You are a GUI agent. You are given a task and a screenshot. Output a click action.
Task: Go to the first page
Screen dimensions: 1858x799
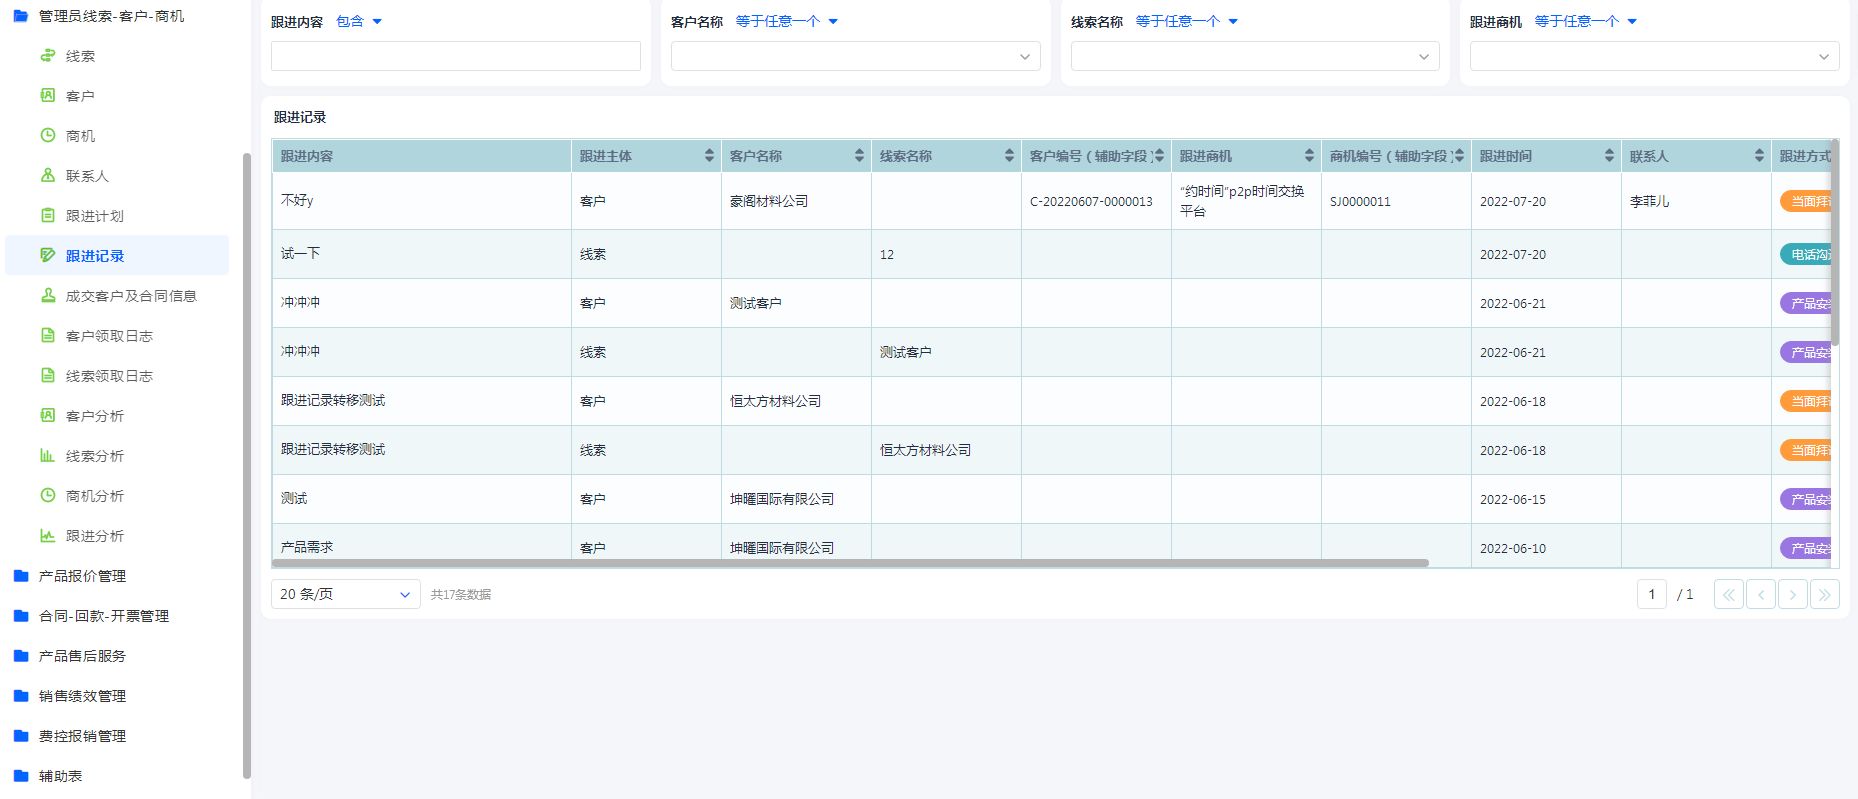1728,594
